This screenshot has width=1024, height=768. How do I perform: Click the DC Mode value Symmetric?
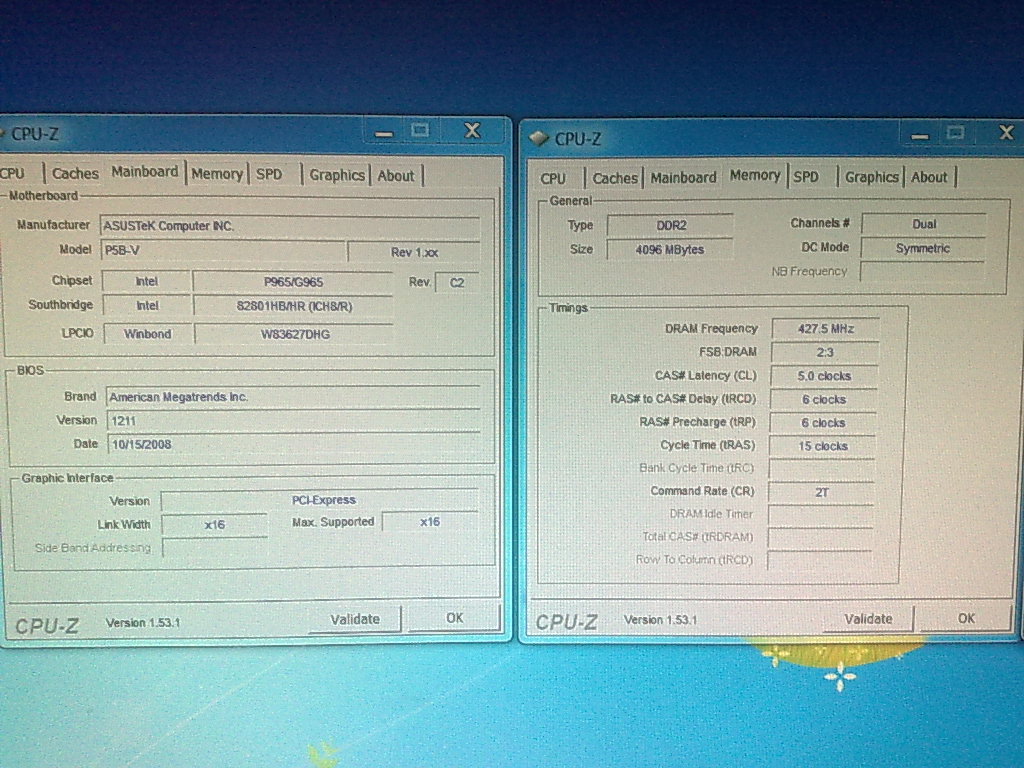(922, 248)
